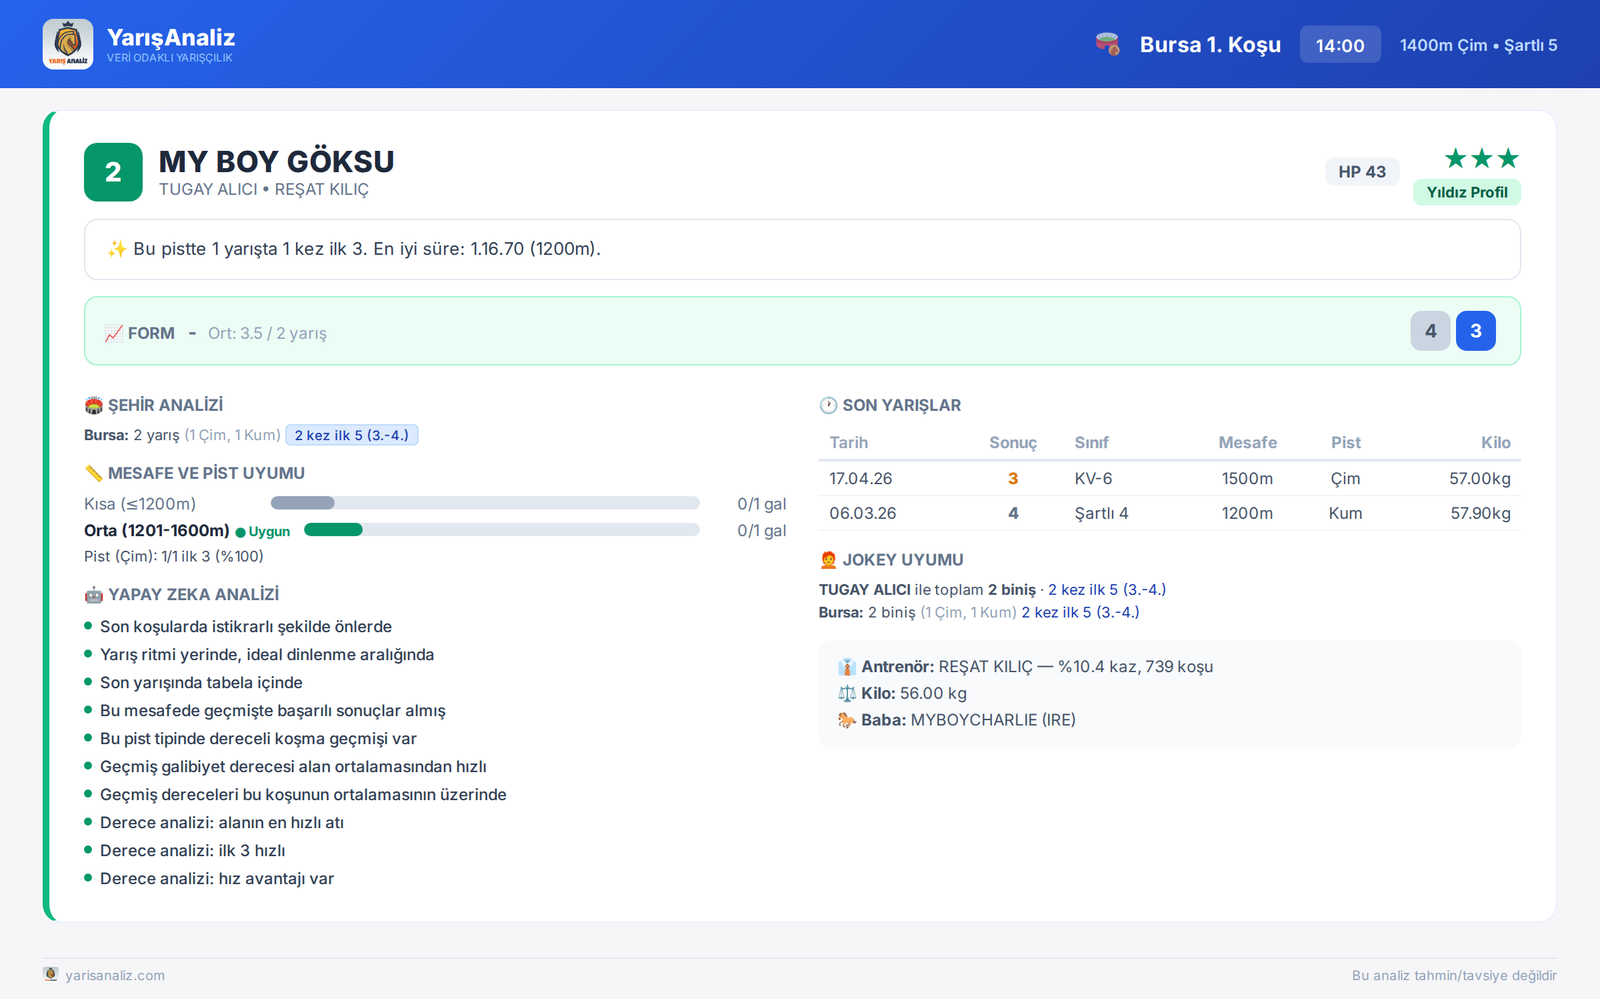Click the jockey icon beside JOKEY UYUMU
Screen dimensions: 1600x999
pyautogui.click(x=828, y=560)
